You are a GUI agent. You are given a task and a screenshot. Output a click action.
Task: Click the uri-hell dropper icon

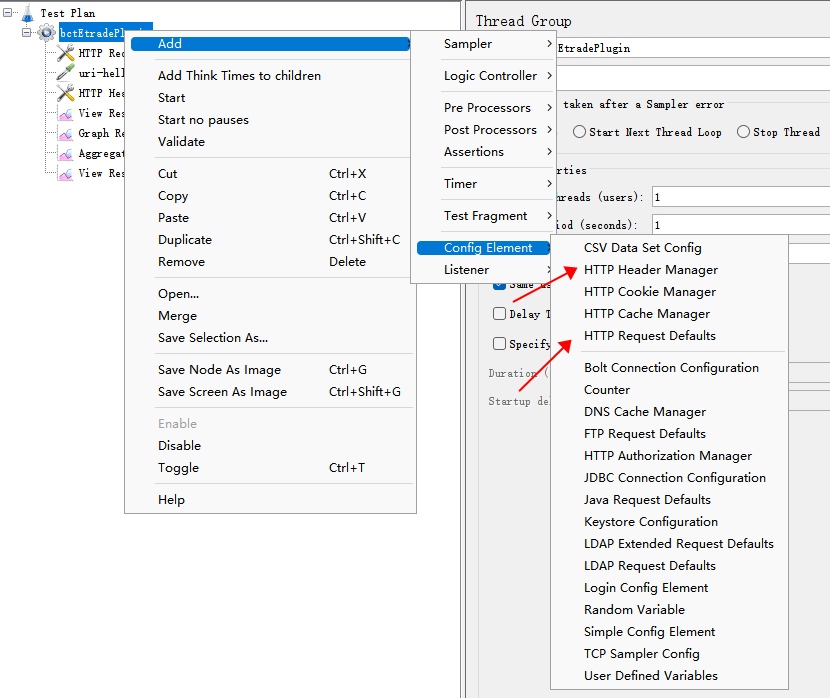coord(66,73)
